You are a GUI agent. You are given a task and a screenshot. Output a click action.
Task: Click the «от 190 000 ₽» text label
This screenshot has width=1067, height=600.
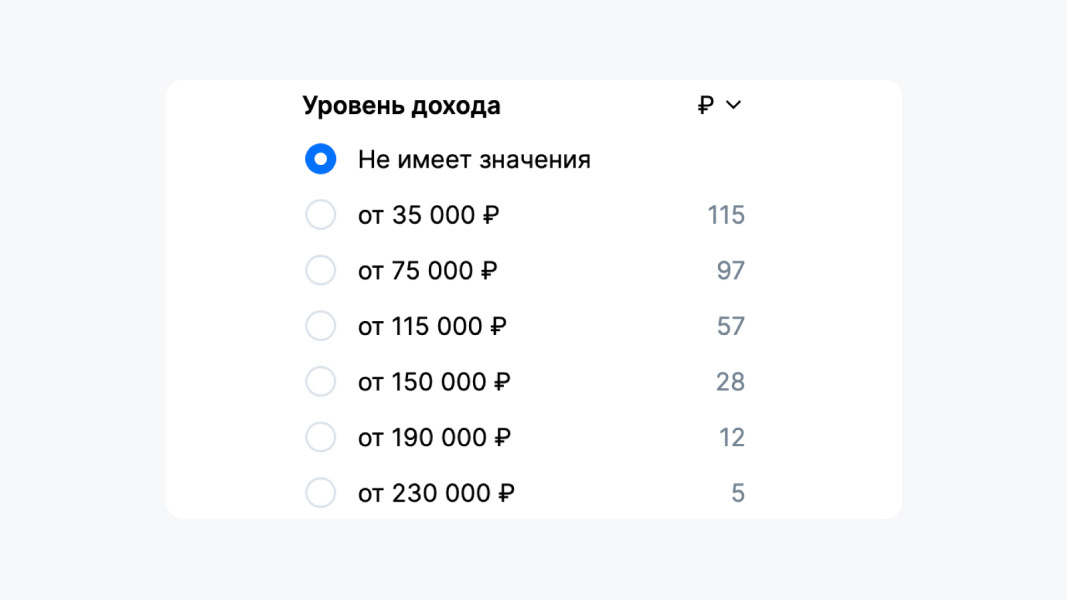tap(435, 437)
